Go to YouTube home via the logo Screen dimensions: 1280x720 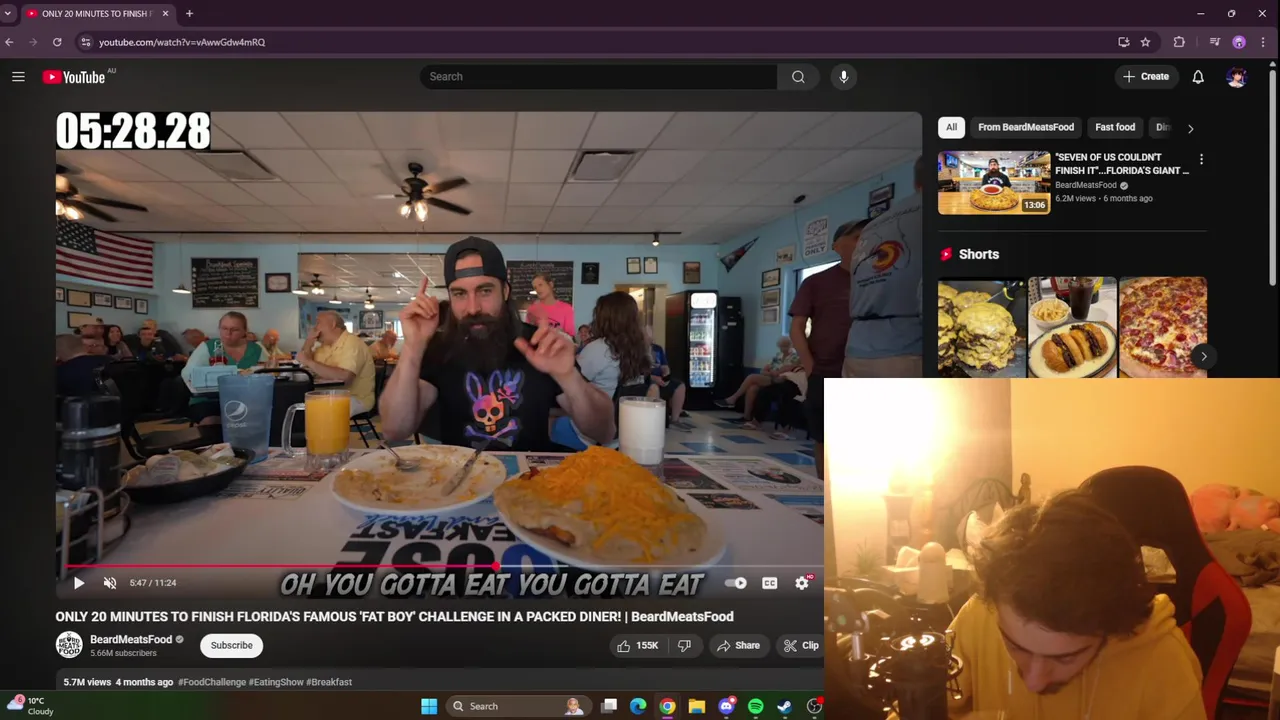(74, 77)
